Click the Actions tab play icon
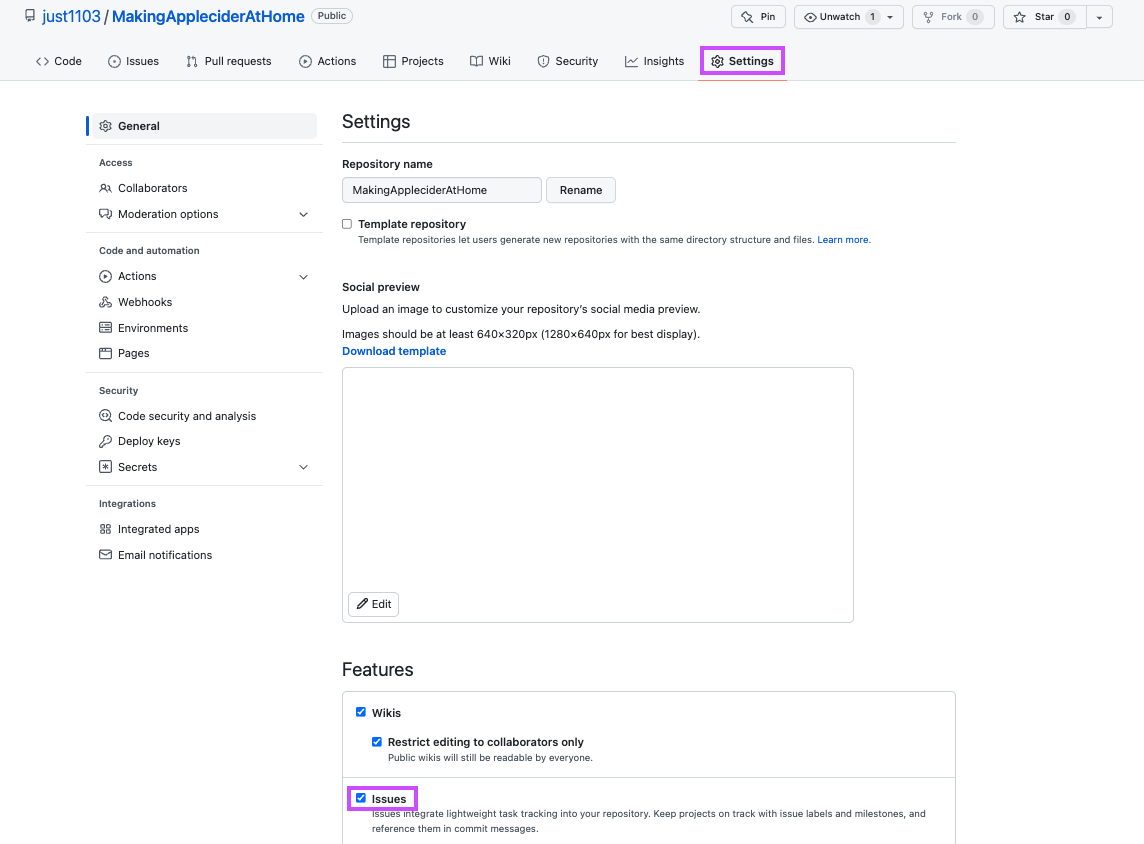Screen dimensions: 1144x844 (305, 61)
